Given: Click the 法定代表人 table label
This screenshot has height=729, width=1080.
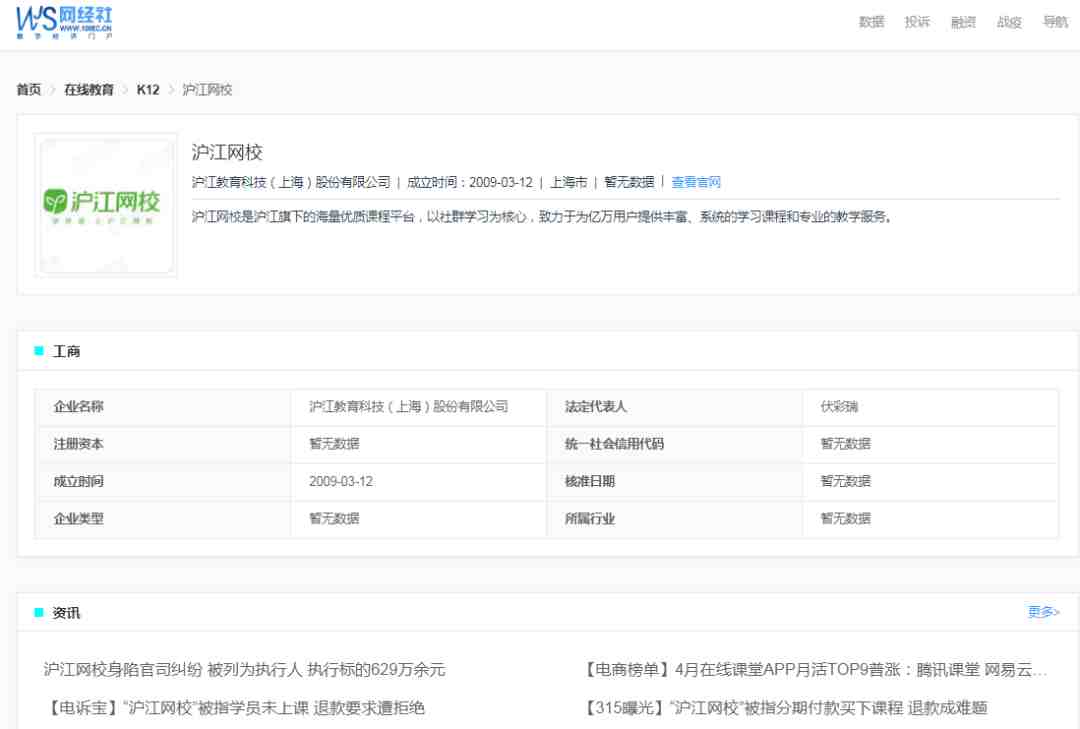Looking at the screenshot, I should coord(596,407).
